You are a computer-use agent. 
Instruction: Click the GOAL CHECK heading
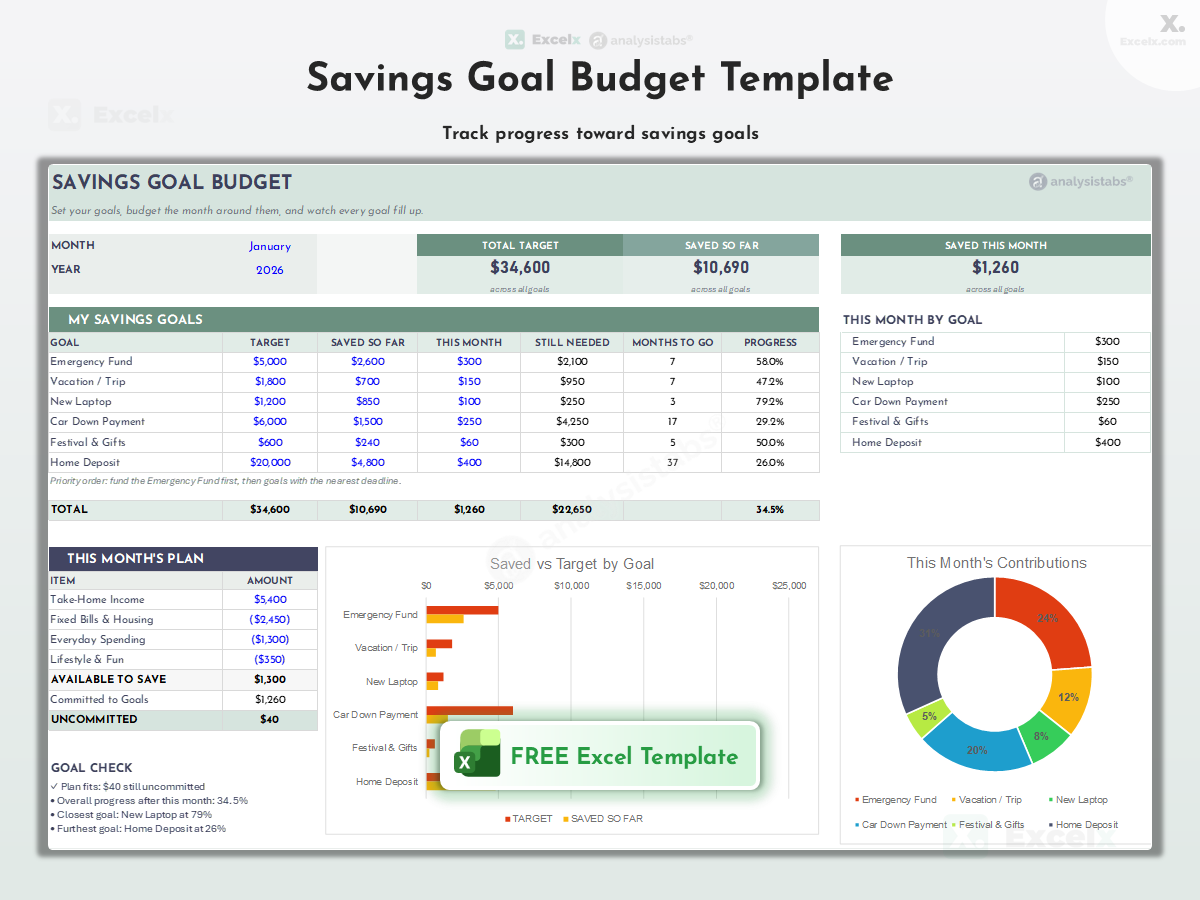[x=92, y=768]
